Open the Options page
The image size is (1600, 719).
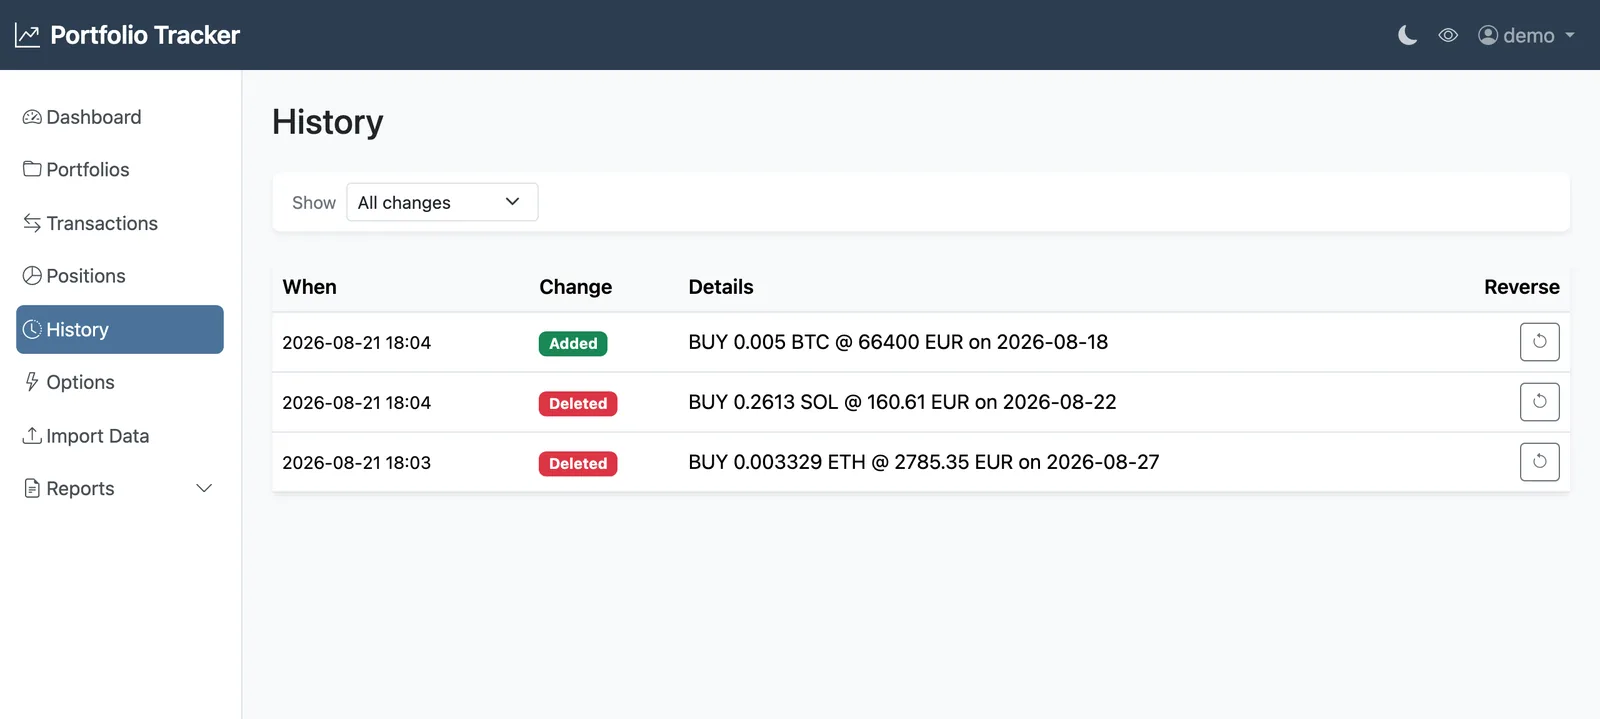pos(120,382)
